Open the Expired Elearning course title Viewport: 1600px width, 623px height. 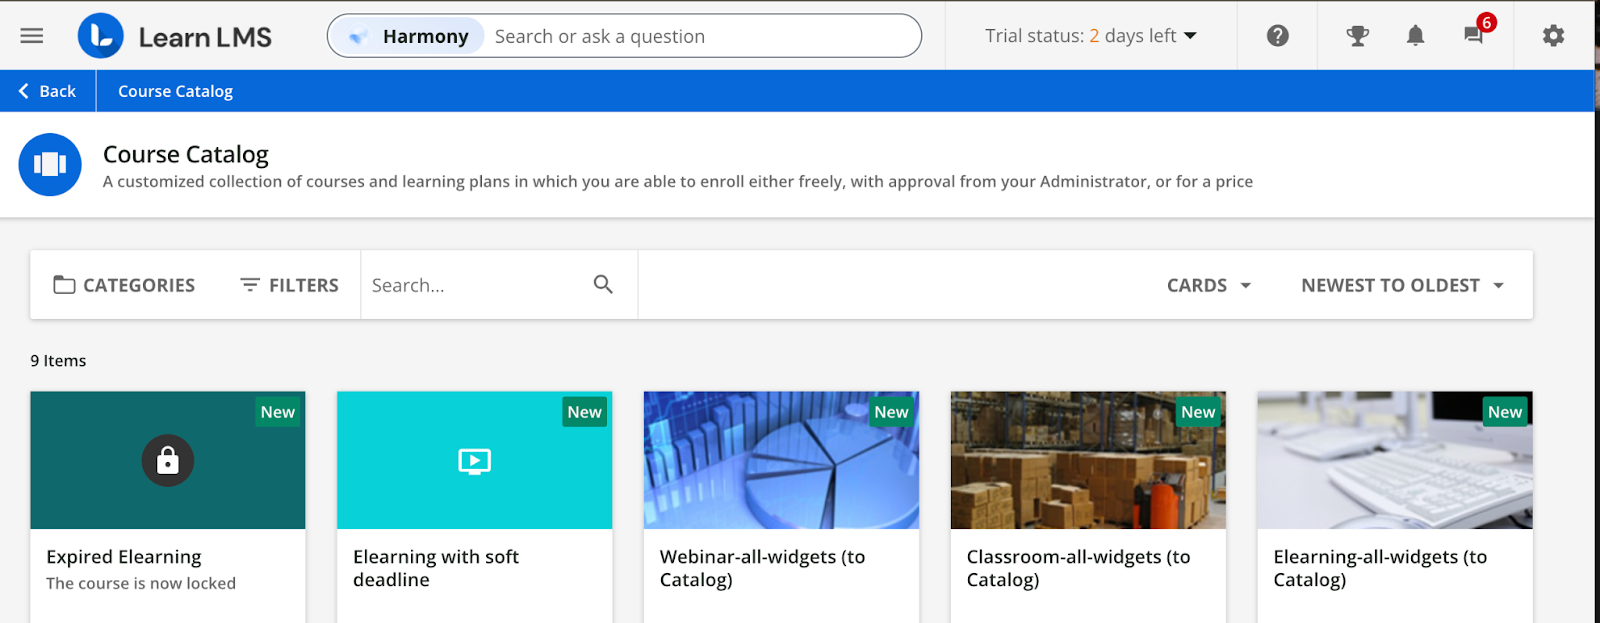pos(124,557)
